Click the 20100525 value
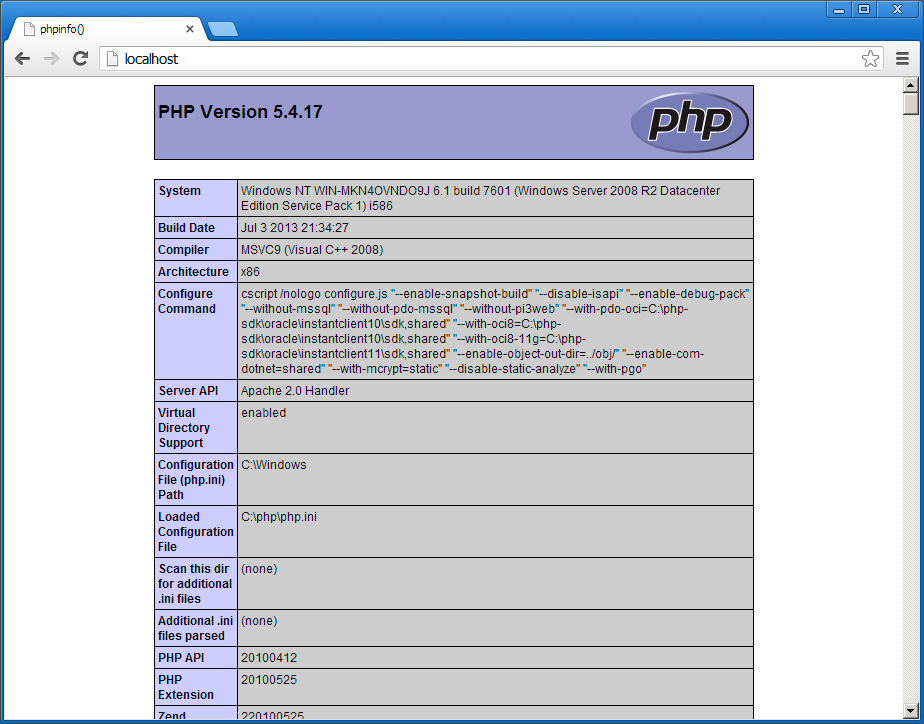This screenshot has width=924, height=724. pos(269,680)
